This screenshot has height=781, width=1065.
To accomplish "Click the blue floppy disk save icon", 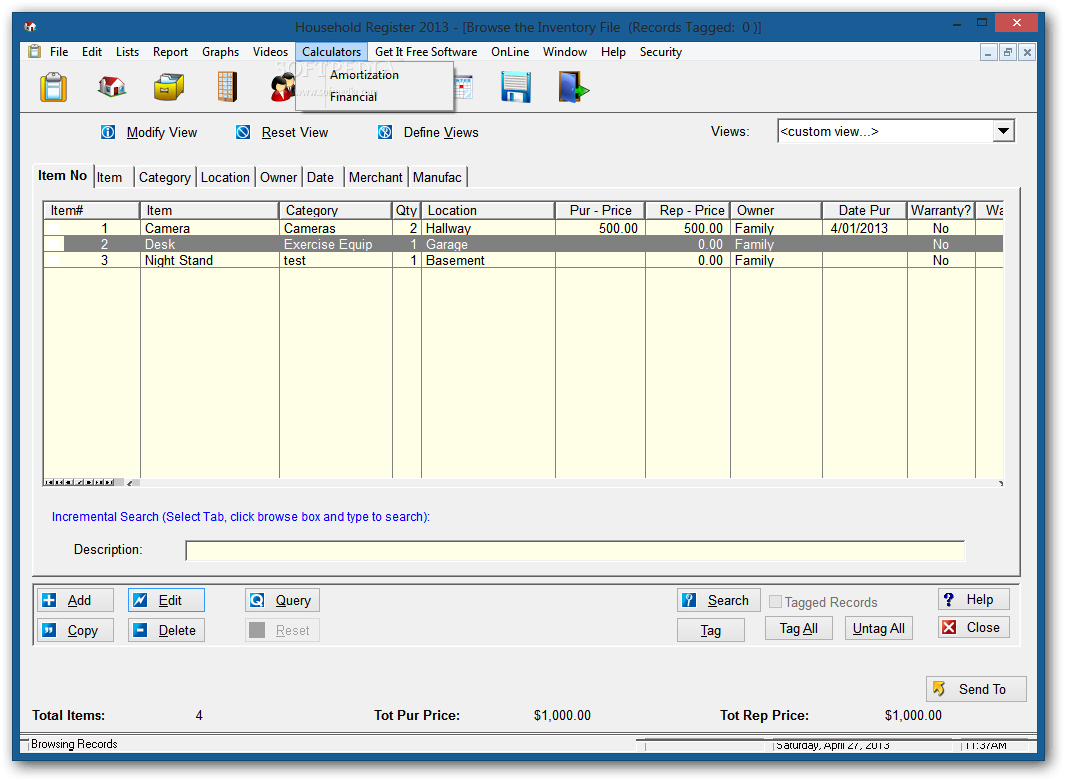I will [516, 87].
